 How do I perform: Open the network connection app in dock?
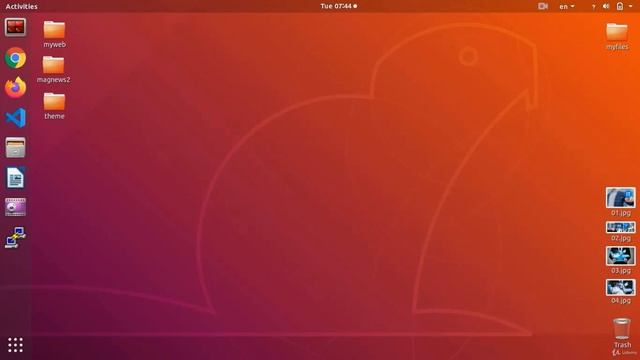pyautogui.click(x=16, y=237)
